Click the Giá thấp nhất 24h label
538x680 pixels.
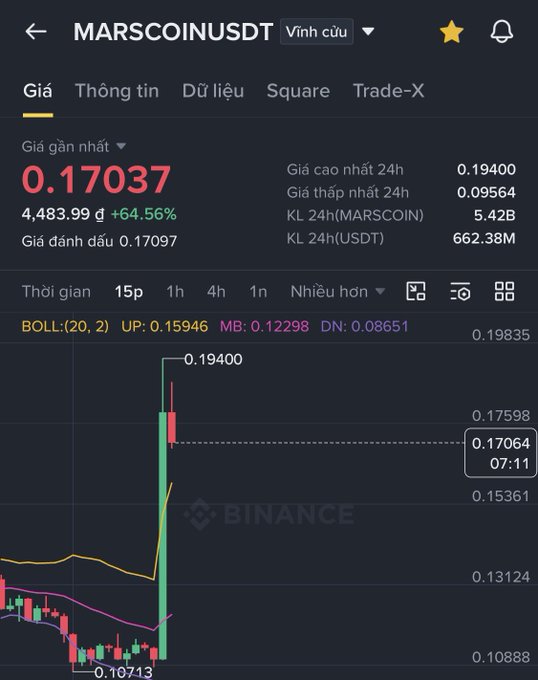point(348,193)
